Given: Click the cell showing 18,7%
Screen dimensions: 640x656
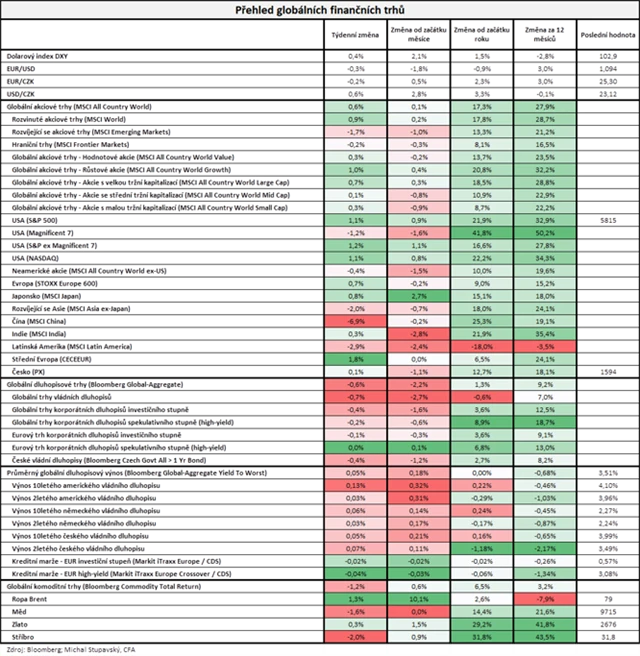Looking at the screenshot, I should coord(546,422).
